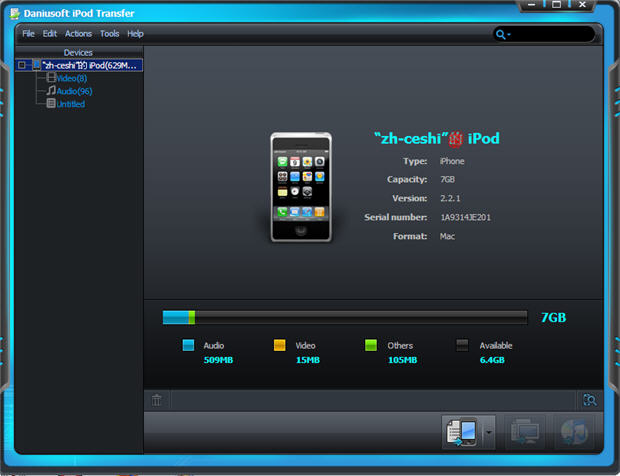Select the zh-ceshi iPod device row
The height and width of the screenshot is (476, 620).
[79, 65]
